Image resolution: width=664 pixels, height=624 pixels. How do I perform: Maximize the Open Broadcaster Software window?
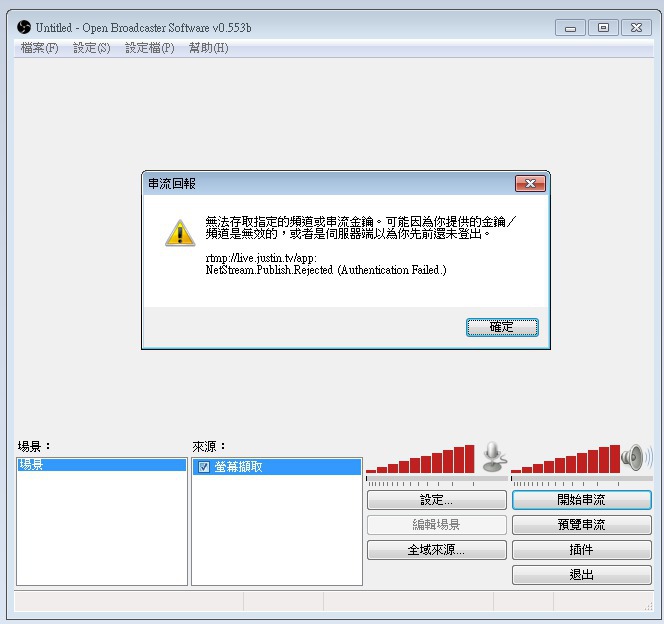603,28
